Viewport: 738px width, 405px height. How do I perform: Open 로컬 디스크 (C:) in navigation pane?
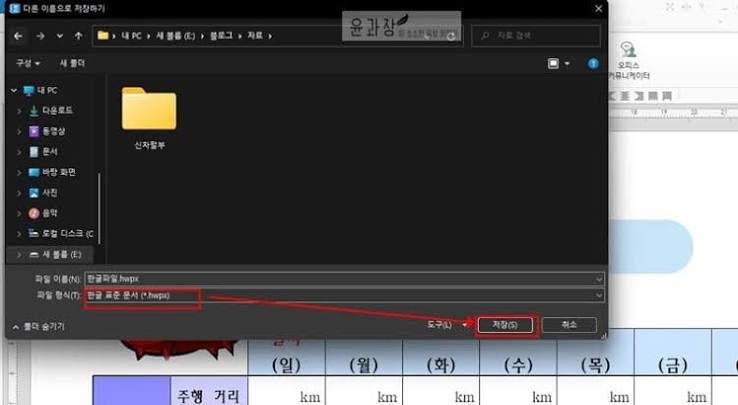tap(68, 234)
